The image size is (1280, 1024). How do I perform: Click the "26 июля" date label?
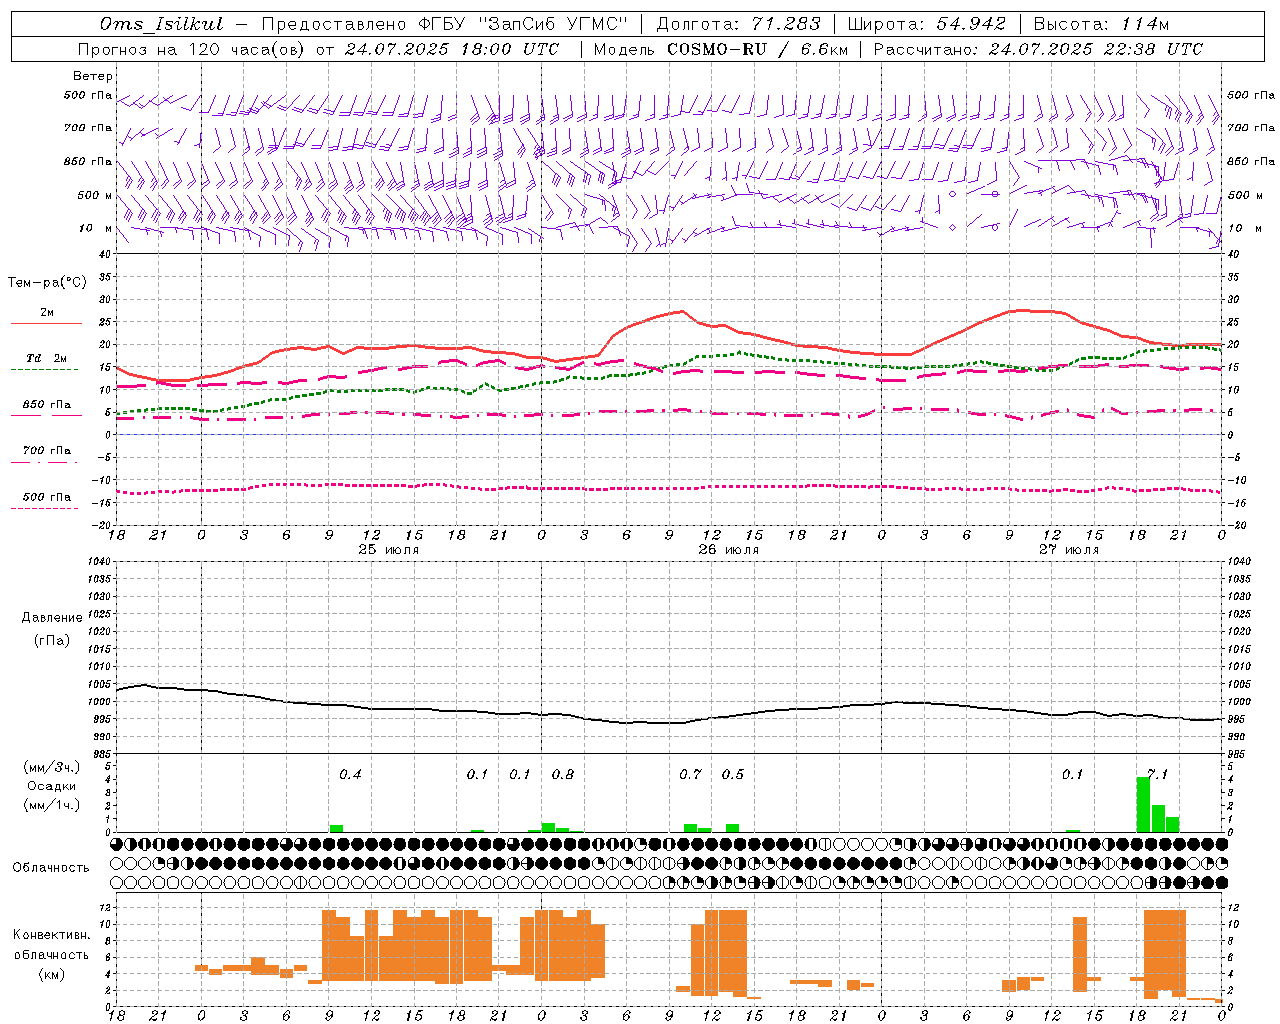[729, 550]
